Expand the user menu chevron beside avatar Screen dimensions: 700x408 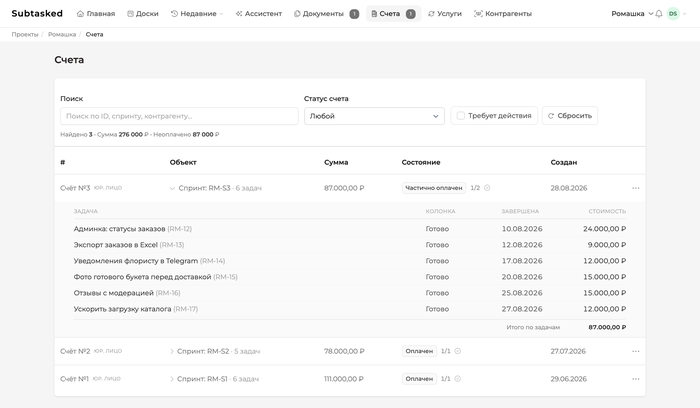pyautogui.click(x=685, y=14)
